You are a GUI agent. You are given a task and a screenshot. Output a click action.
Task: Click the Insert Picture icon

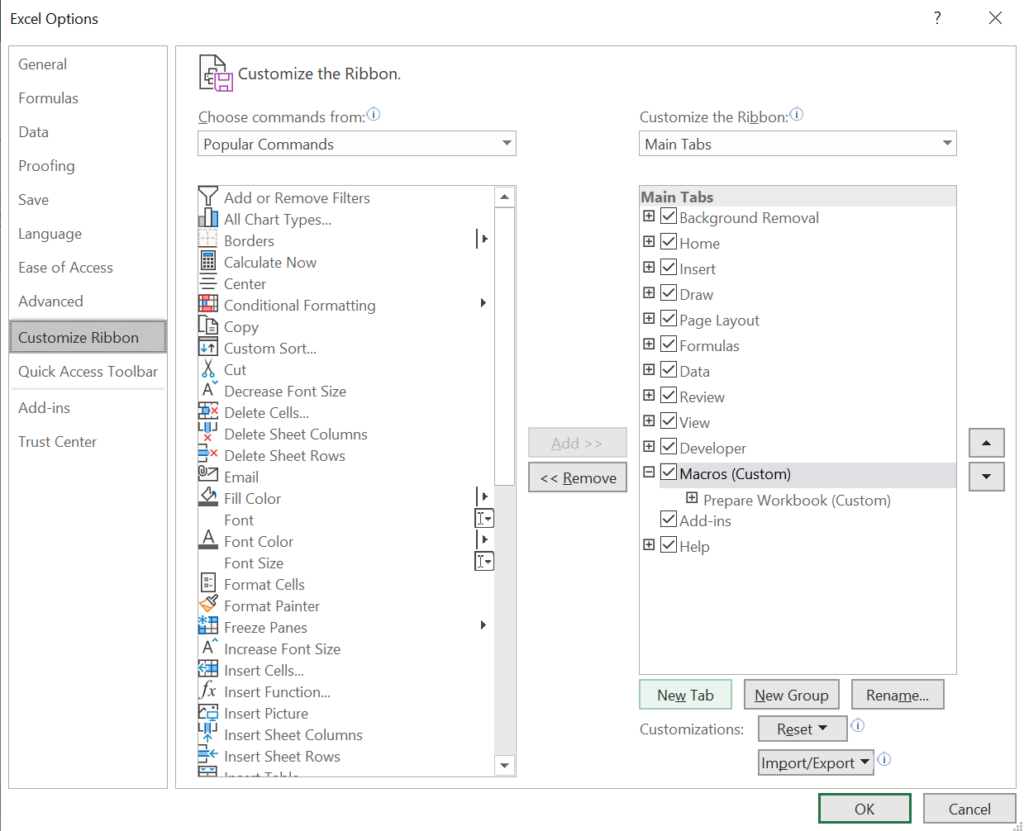tap(208, 713)
